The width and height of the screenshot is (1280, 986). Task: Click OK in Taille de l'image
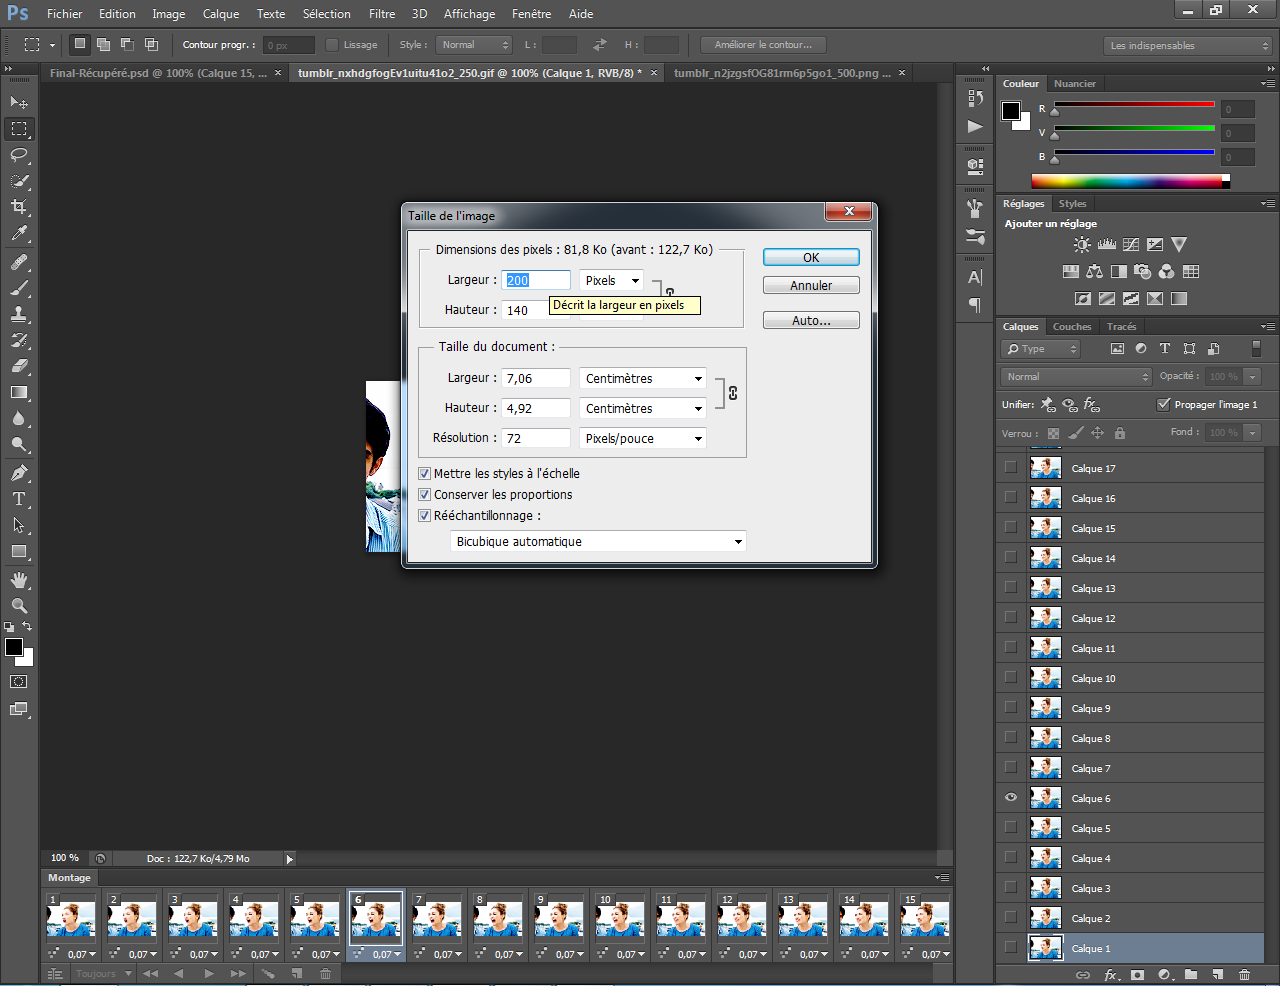pos(811,258)
